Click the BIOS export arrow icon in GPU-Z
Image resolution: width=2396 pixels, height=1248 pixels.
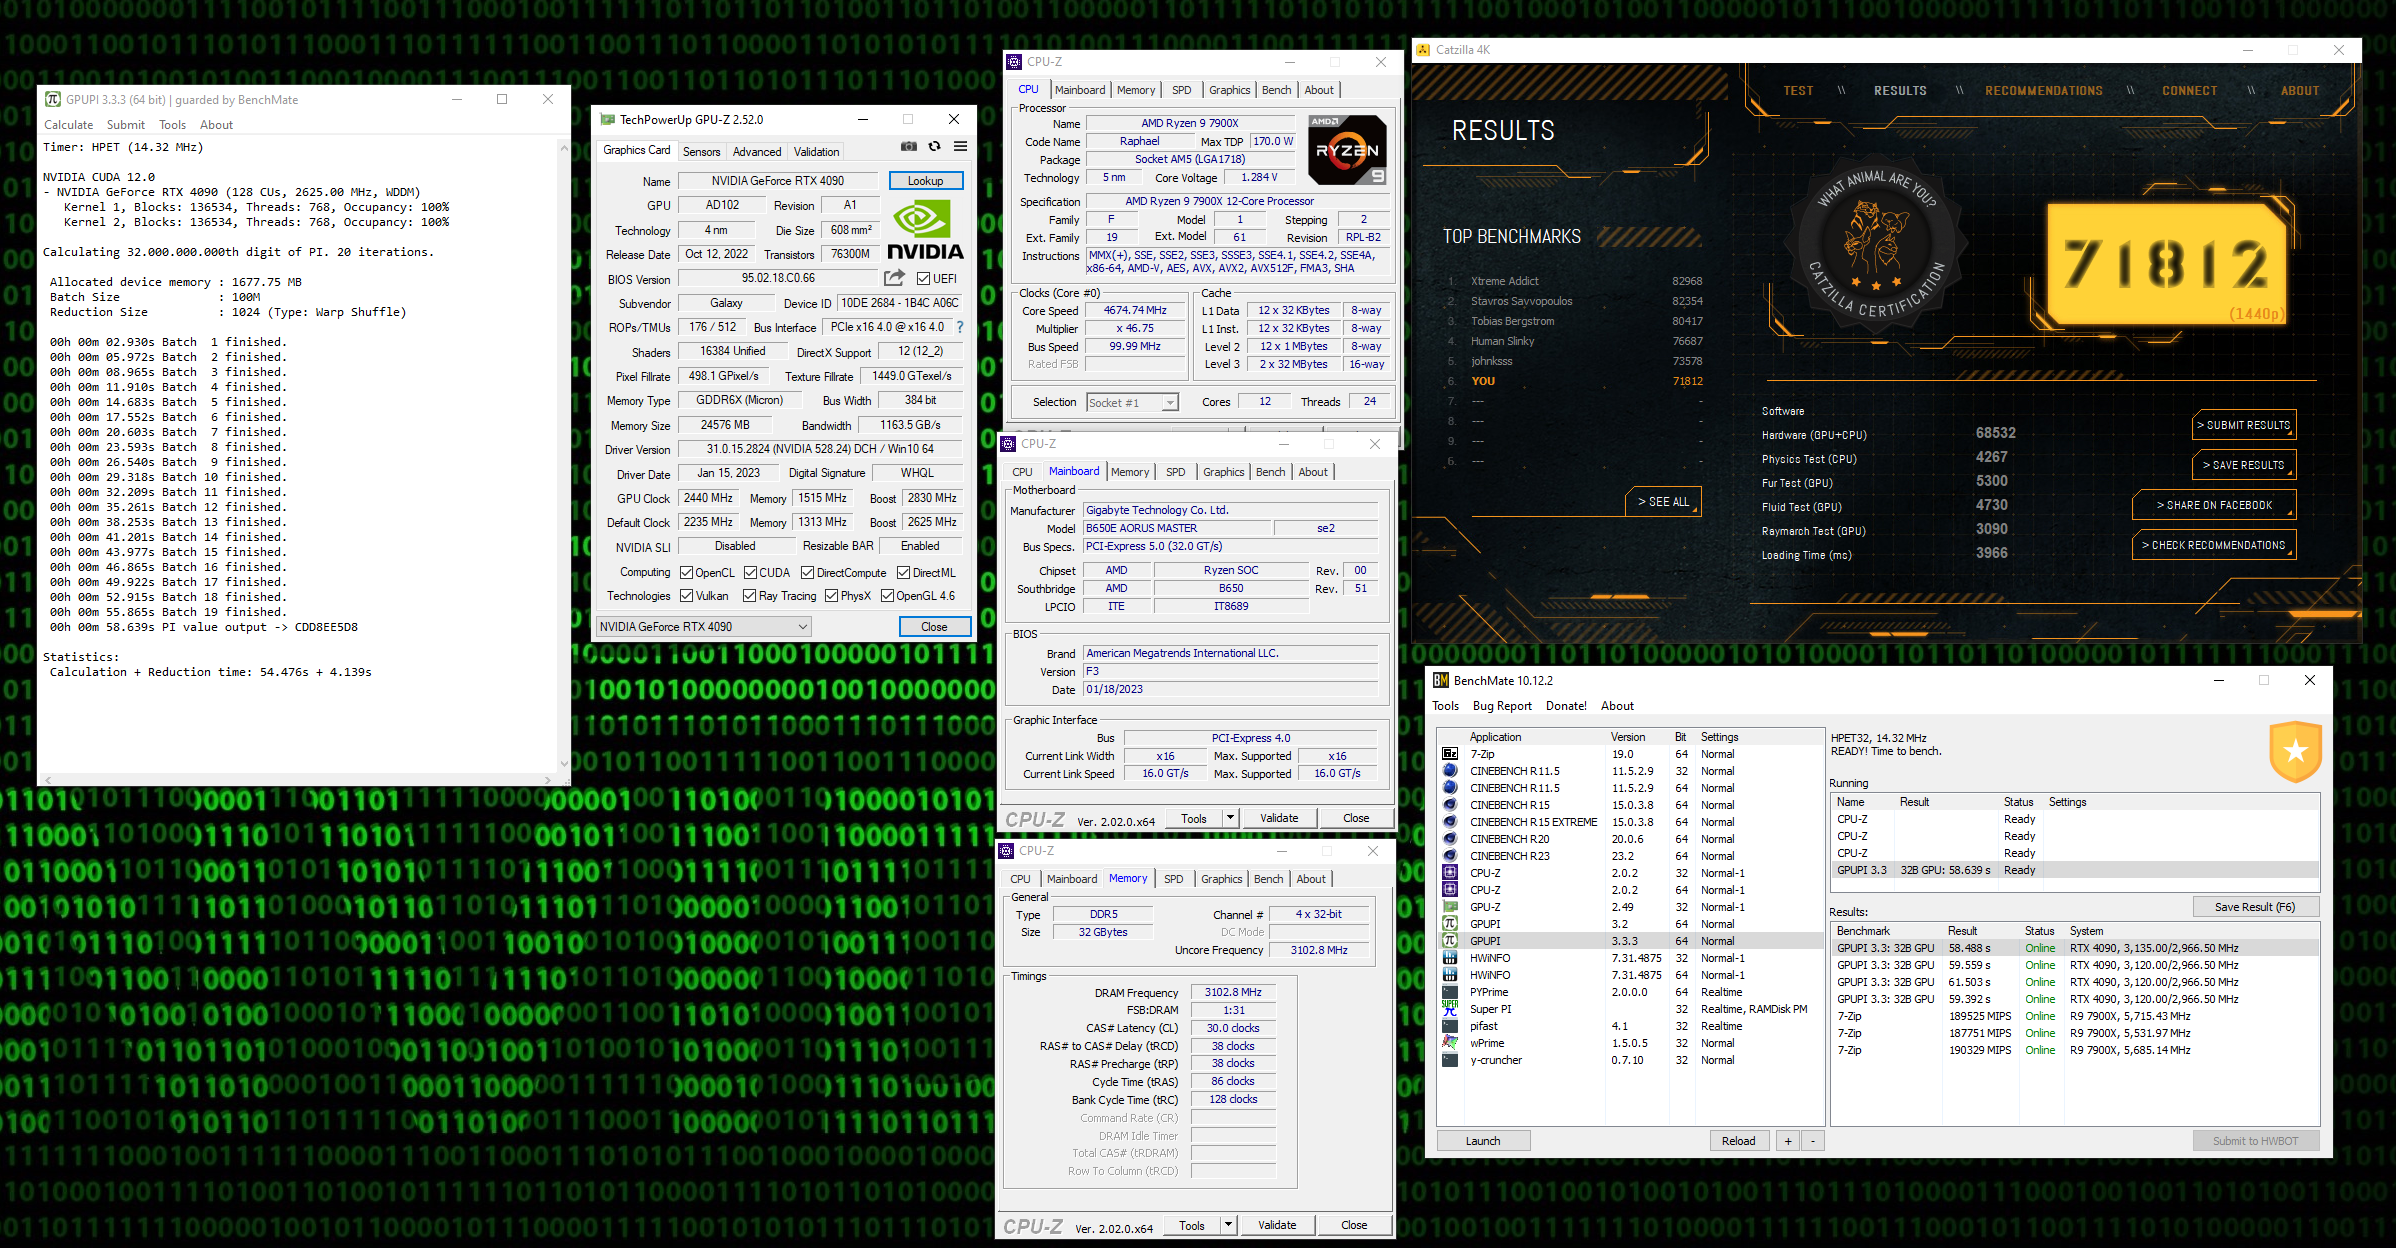coord(894,278)
